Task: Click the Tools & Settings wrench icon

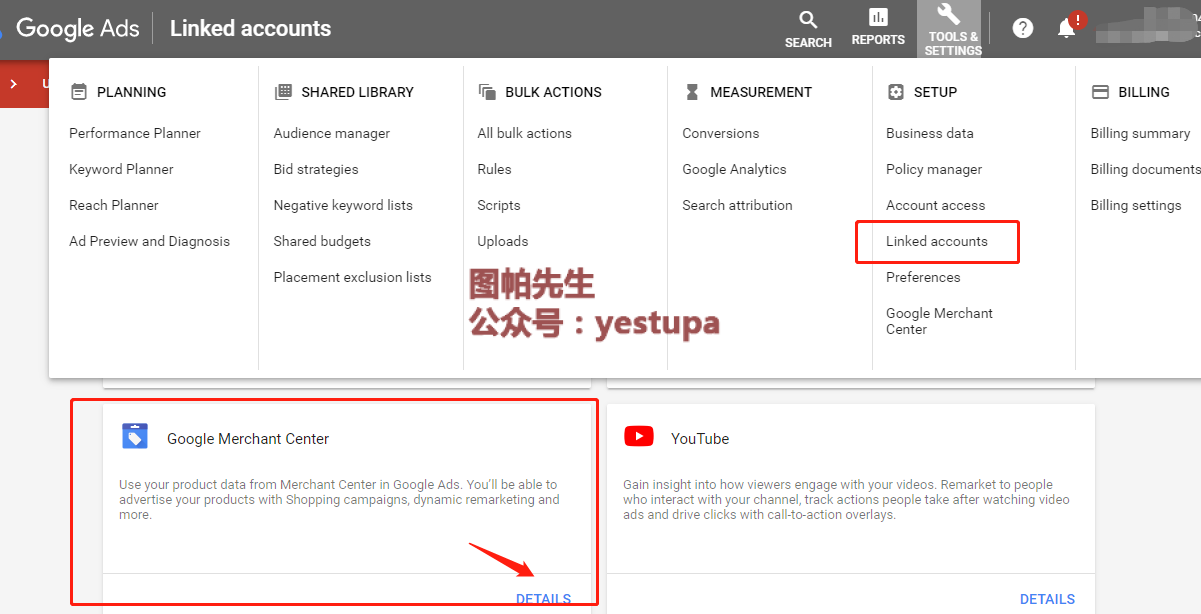Action: pos(948,14)
